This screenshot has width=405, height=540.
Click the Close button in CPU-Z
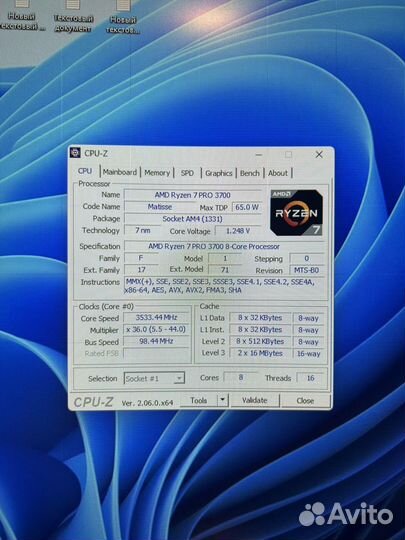pos(305,401)
